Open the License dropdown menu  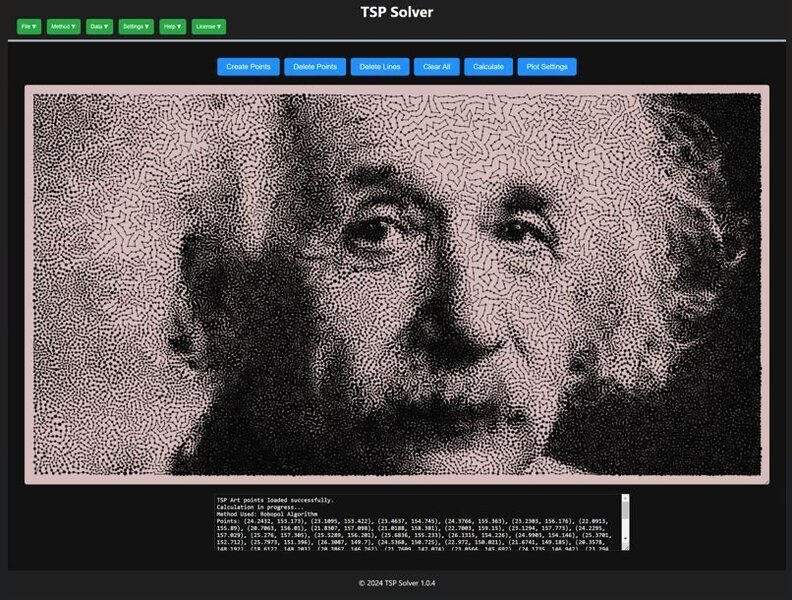pyautogui.click(x=209, y=27)
